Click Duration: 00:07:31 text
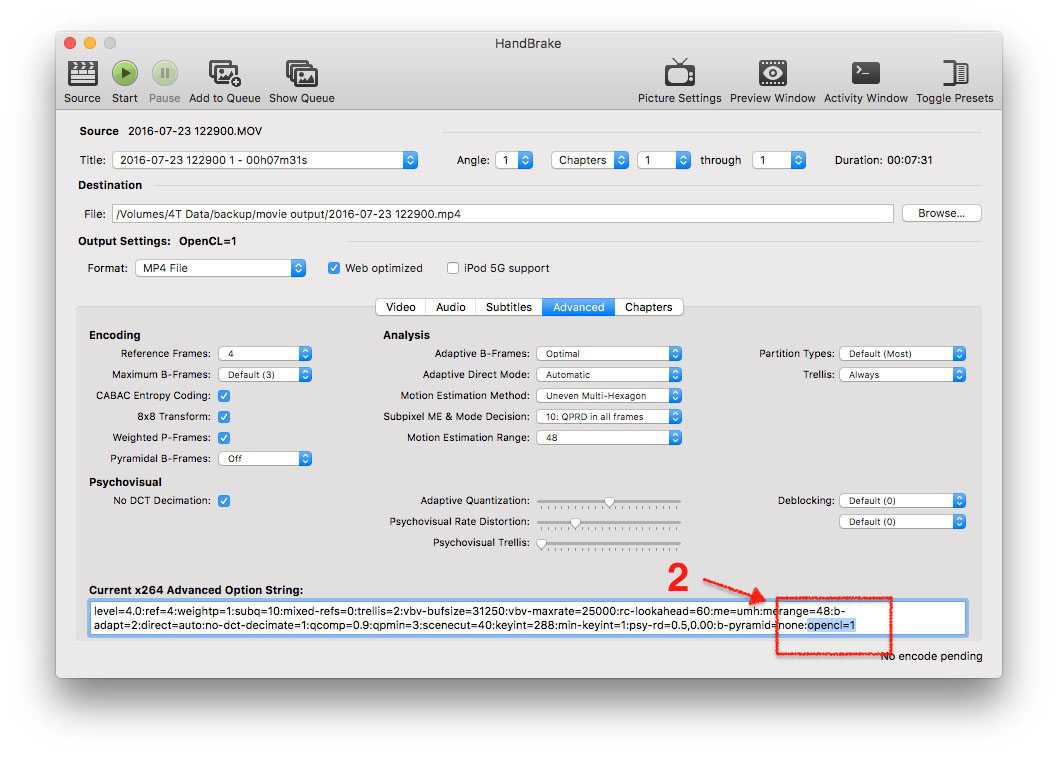 click(883, 160)
